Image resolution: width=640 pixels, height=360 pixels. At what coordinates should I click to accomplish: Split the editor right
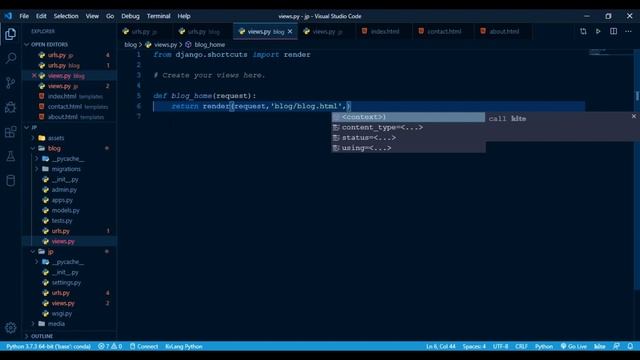pyautogui.click(x=613, y=31)
